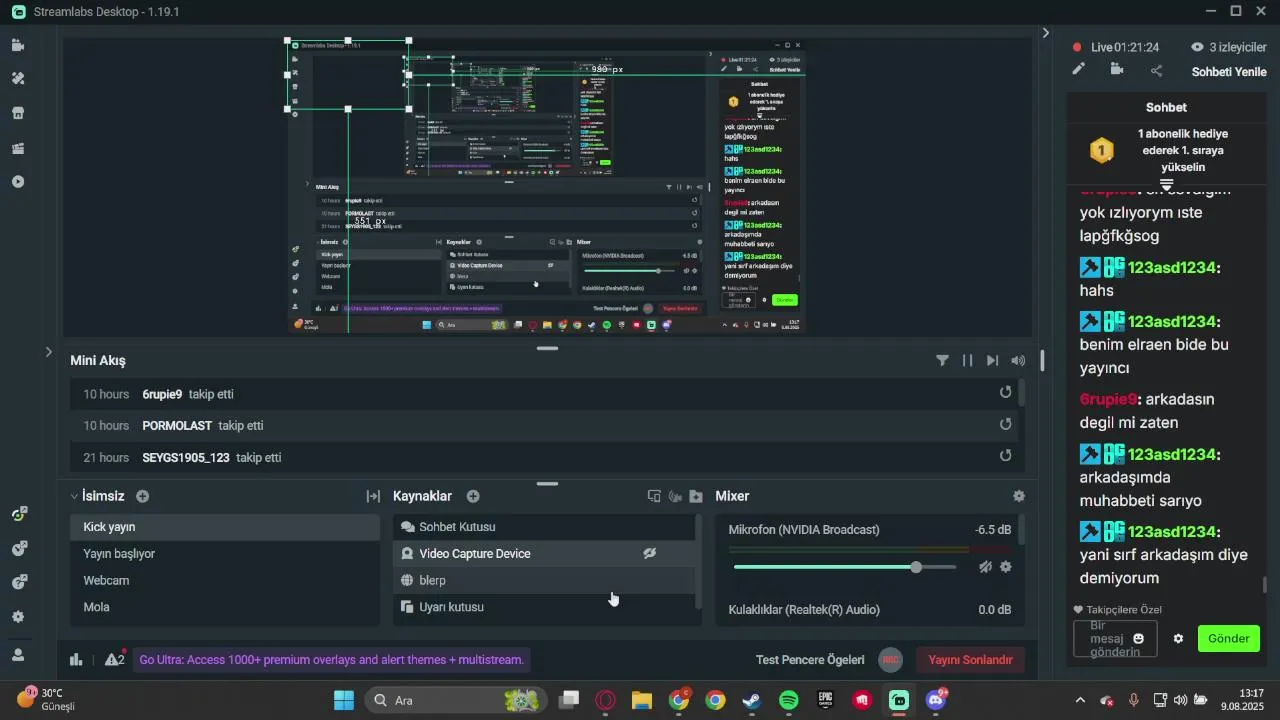Open Spotify from the taskbar
Screen dimensions: 1280x720
[x=788, y=700]
